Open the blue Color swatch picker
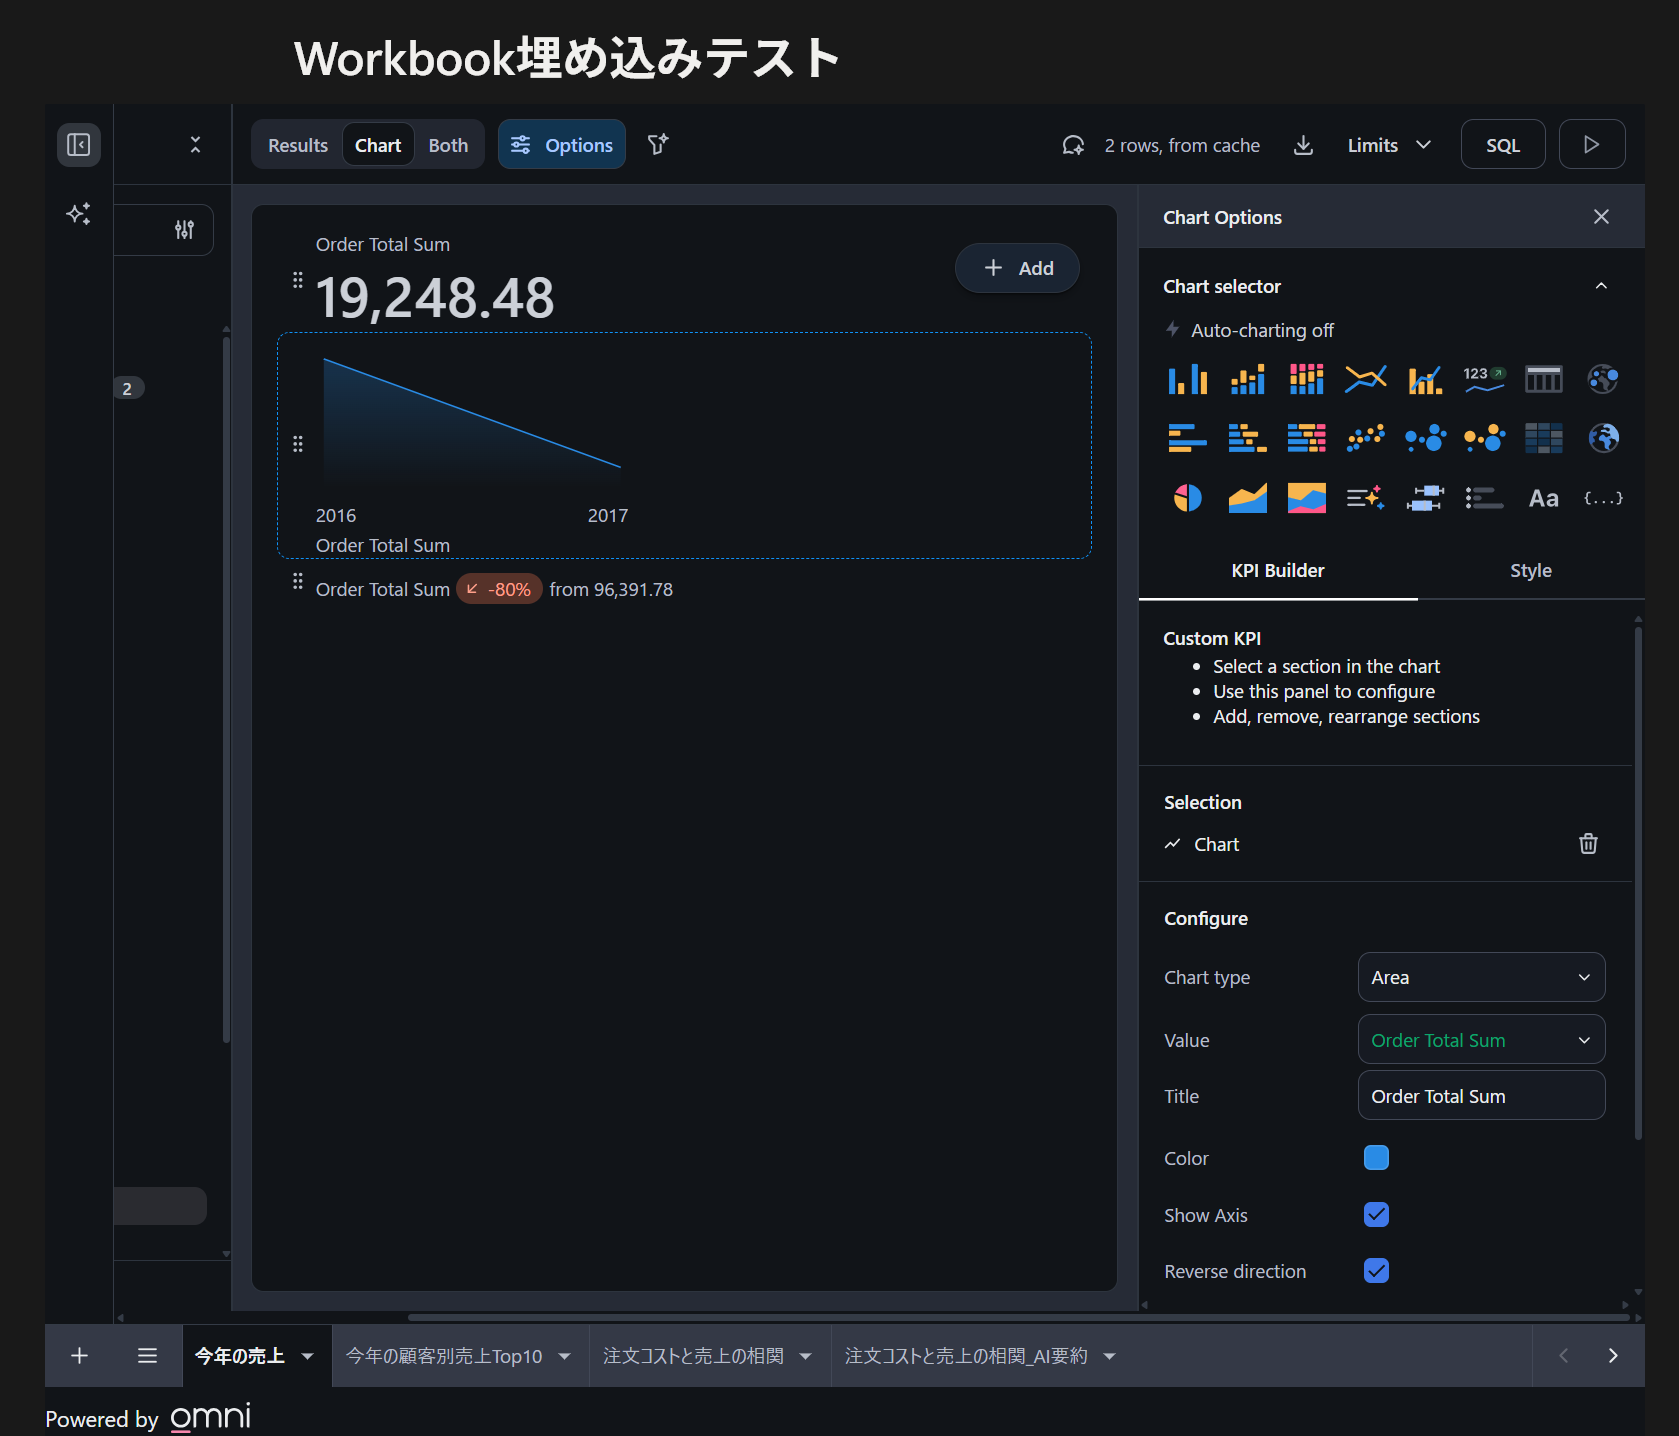Screen dimensions: 1679x1436 pos(1376,1158)
